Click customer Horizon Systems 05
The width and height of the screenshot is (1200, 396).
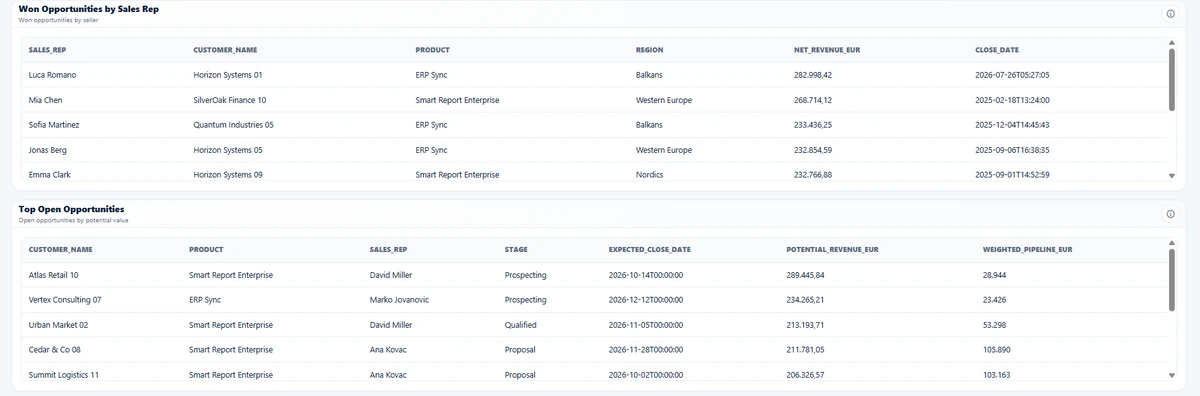(x=228, y=150)
